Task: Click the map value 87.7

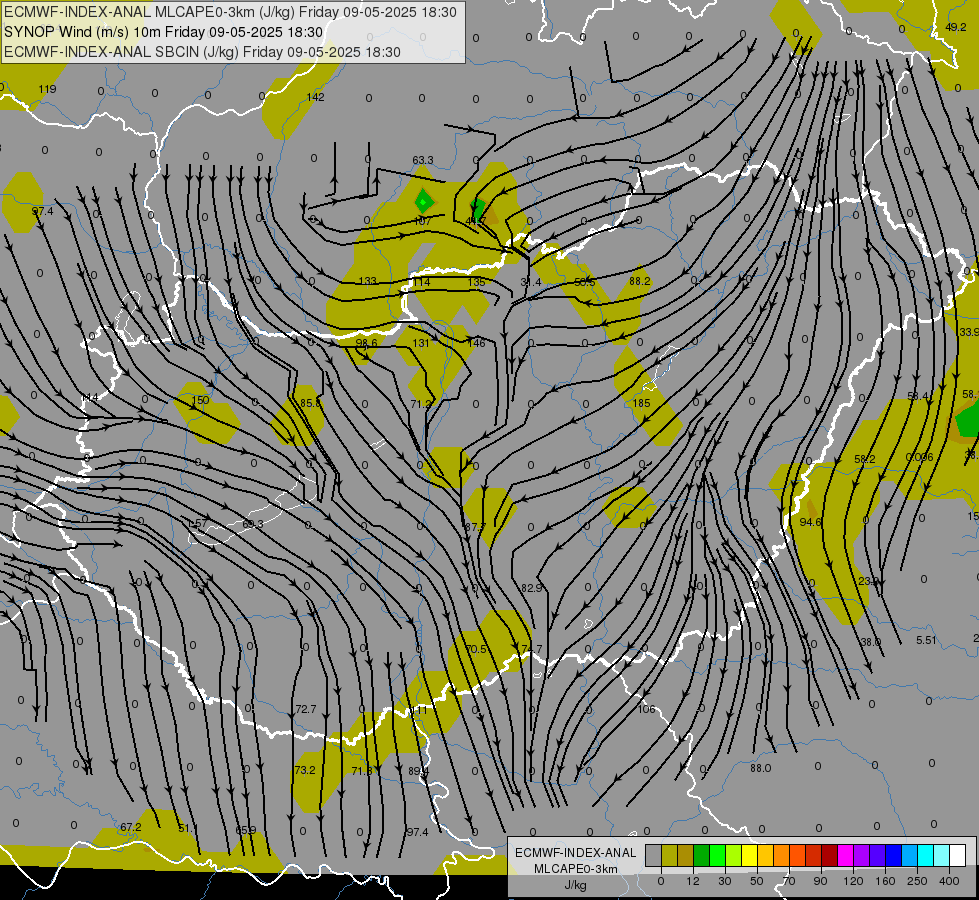Action: 475,527
